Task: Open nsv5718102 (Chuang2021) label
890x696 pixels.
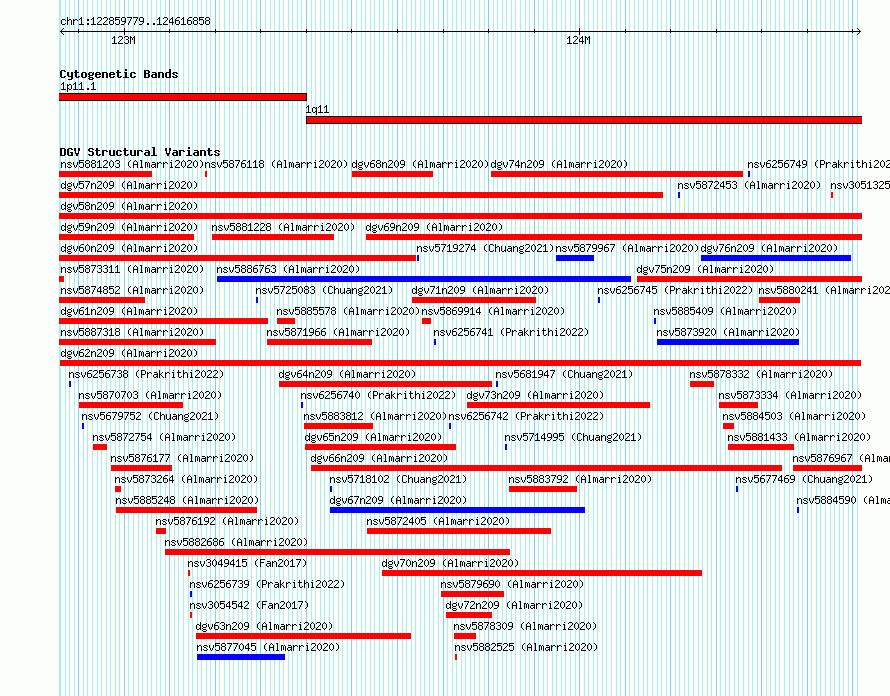Action: pos(398,479)
